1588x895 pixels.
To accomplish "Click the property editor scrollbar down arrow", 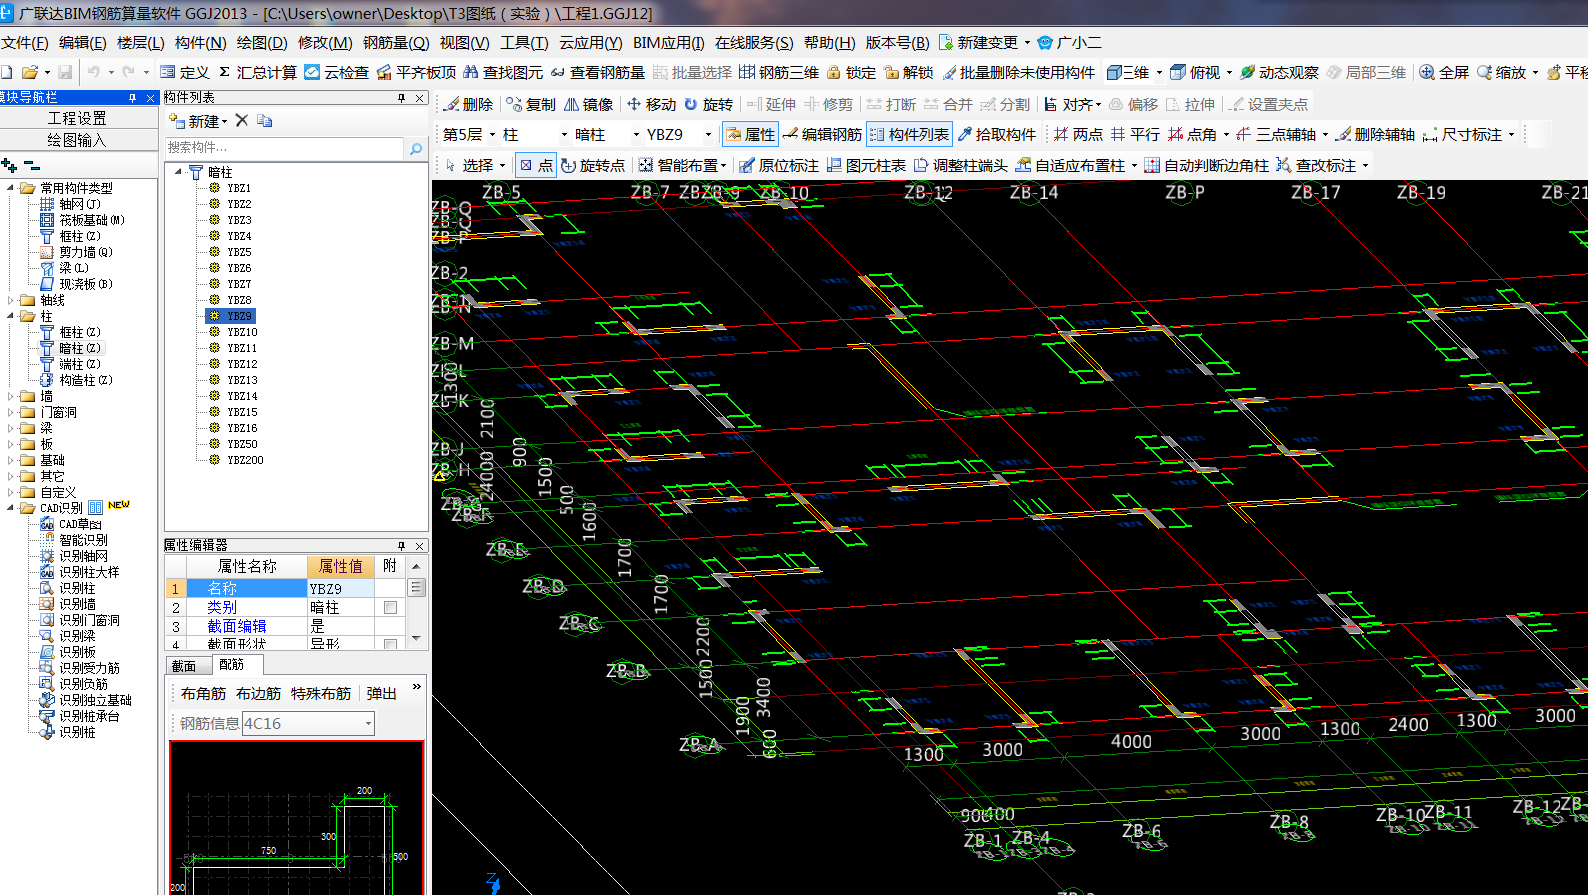I will 417,638.
